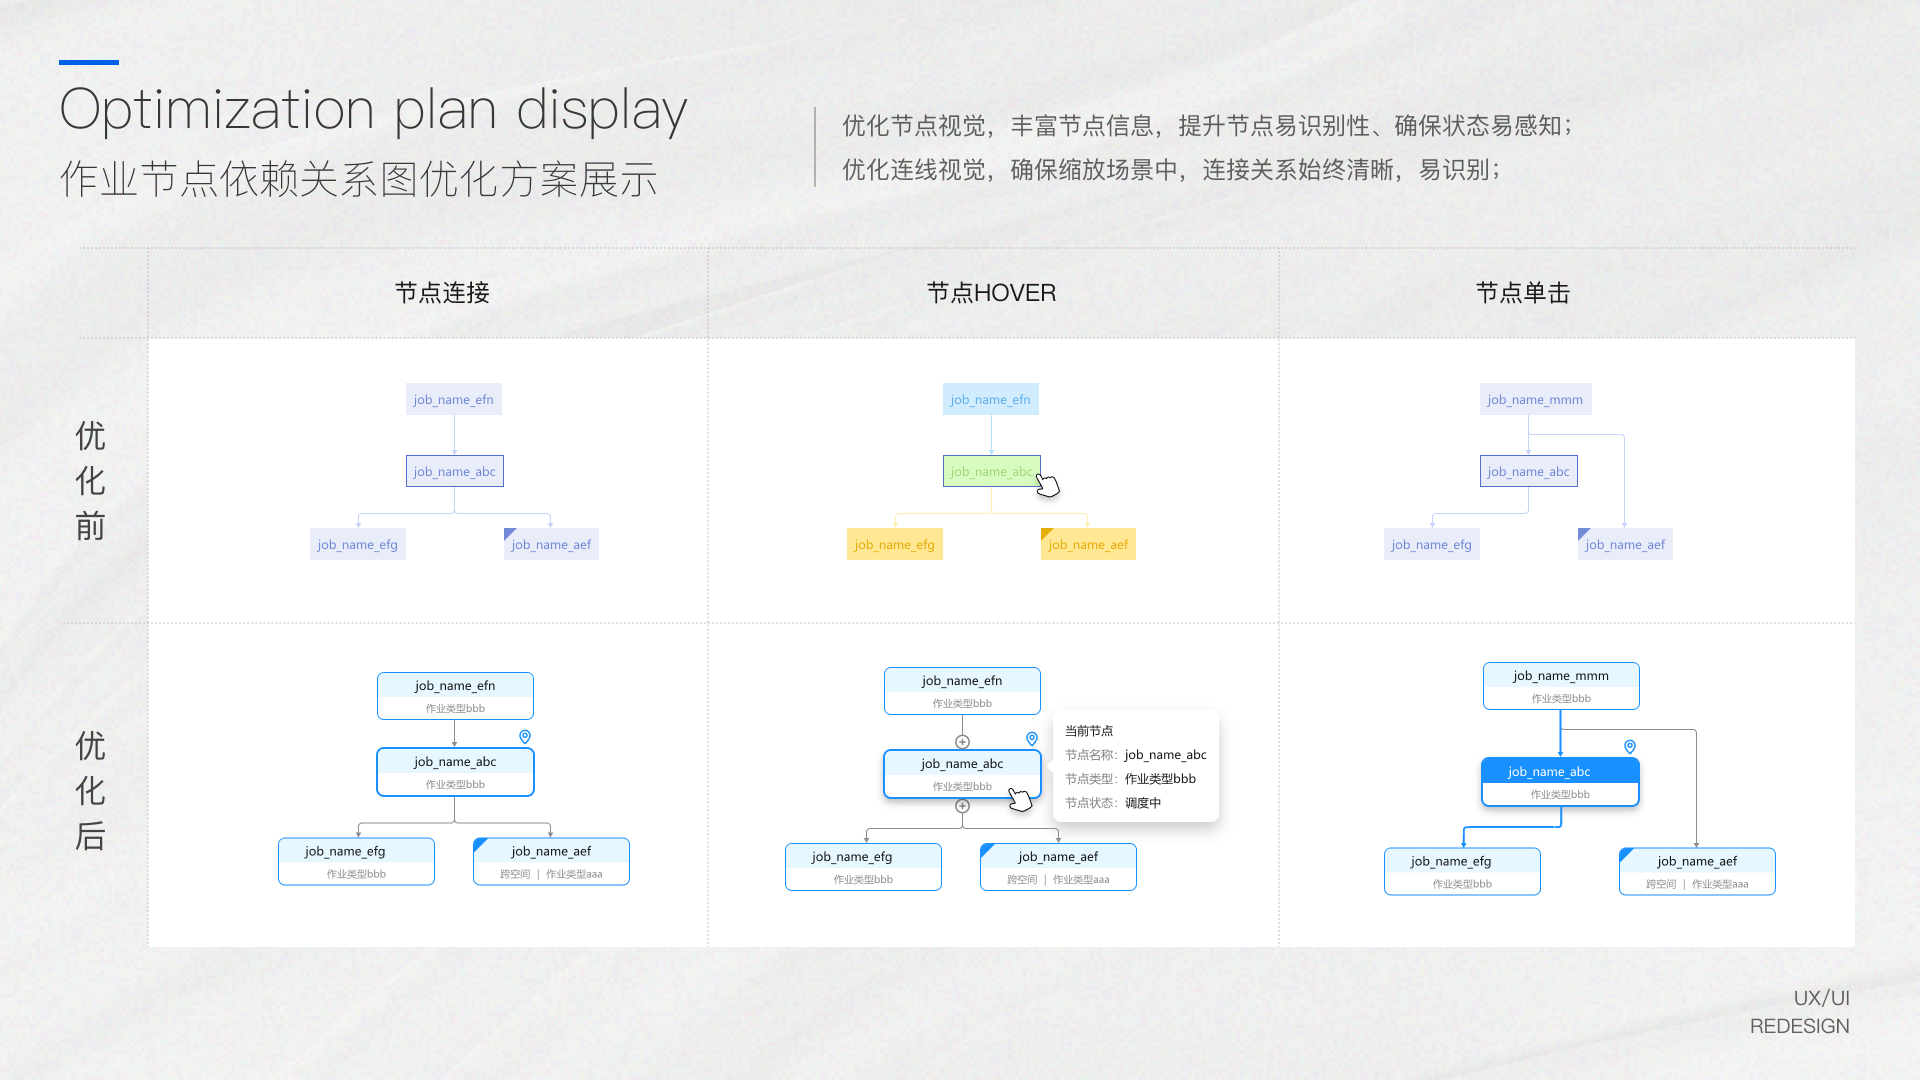Screen dimensions: 1920x1080
Task: Click job_name_mmm node with 作业类型bbb subtitle
Action: (x=1560, y=686)
